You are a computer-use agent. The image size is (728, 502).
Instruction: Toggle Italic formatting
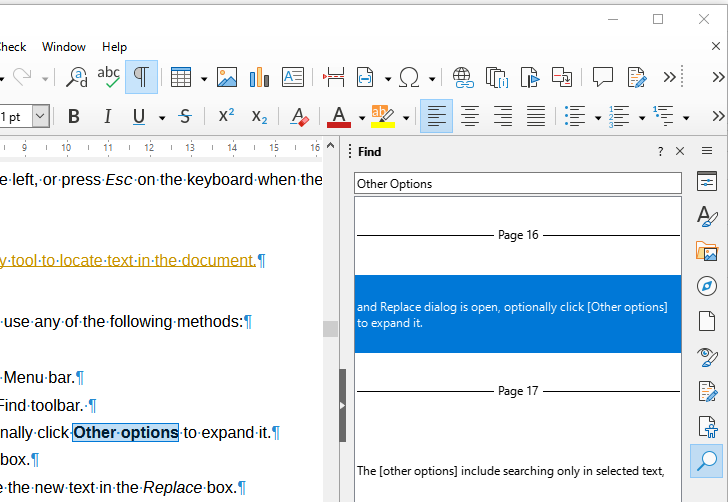tap(107, 117)
